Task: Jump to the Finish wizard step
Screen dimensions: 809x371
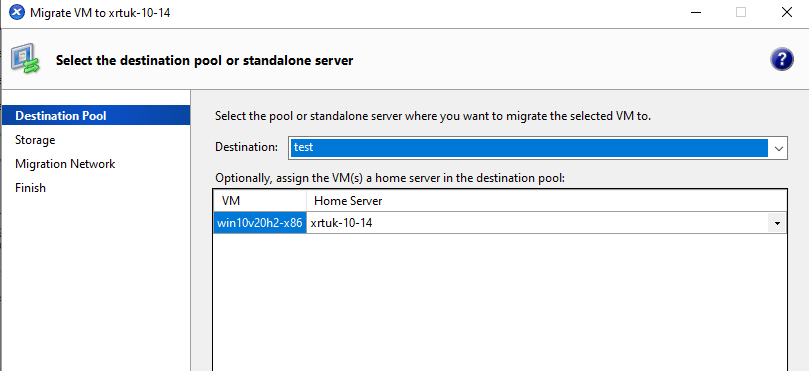Action: [x=30, y=188]
